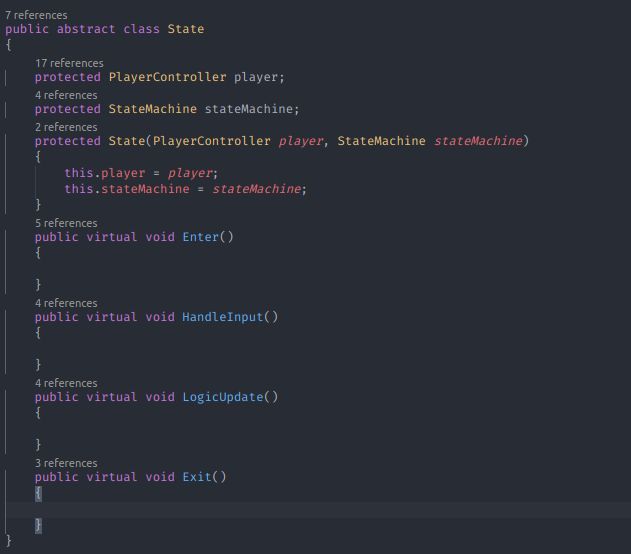Click 'StateMachine' type in the field declaration
631x554 pixels.
pyautogui.click(x=153, y=109)
